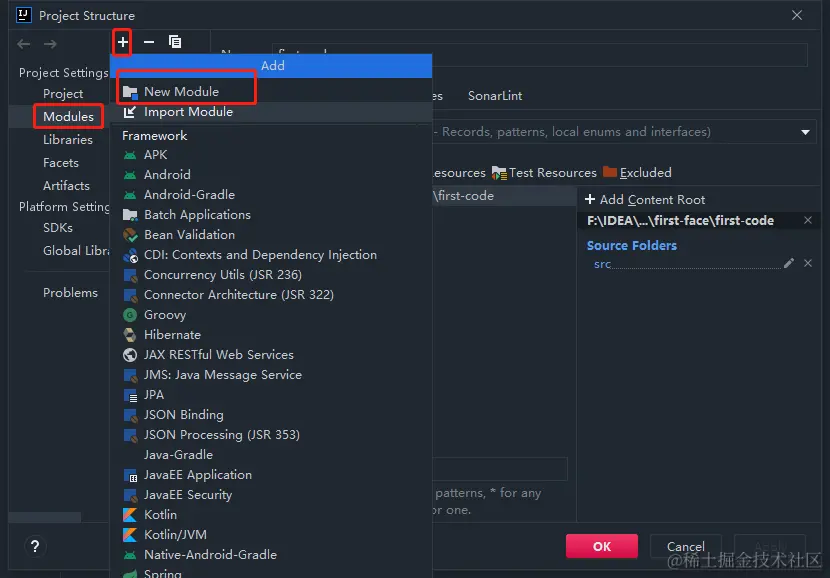Click the Hibernate framework icon
The image size is (830, 578).
130,335
